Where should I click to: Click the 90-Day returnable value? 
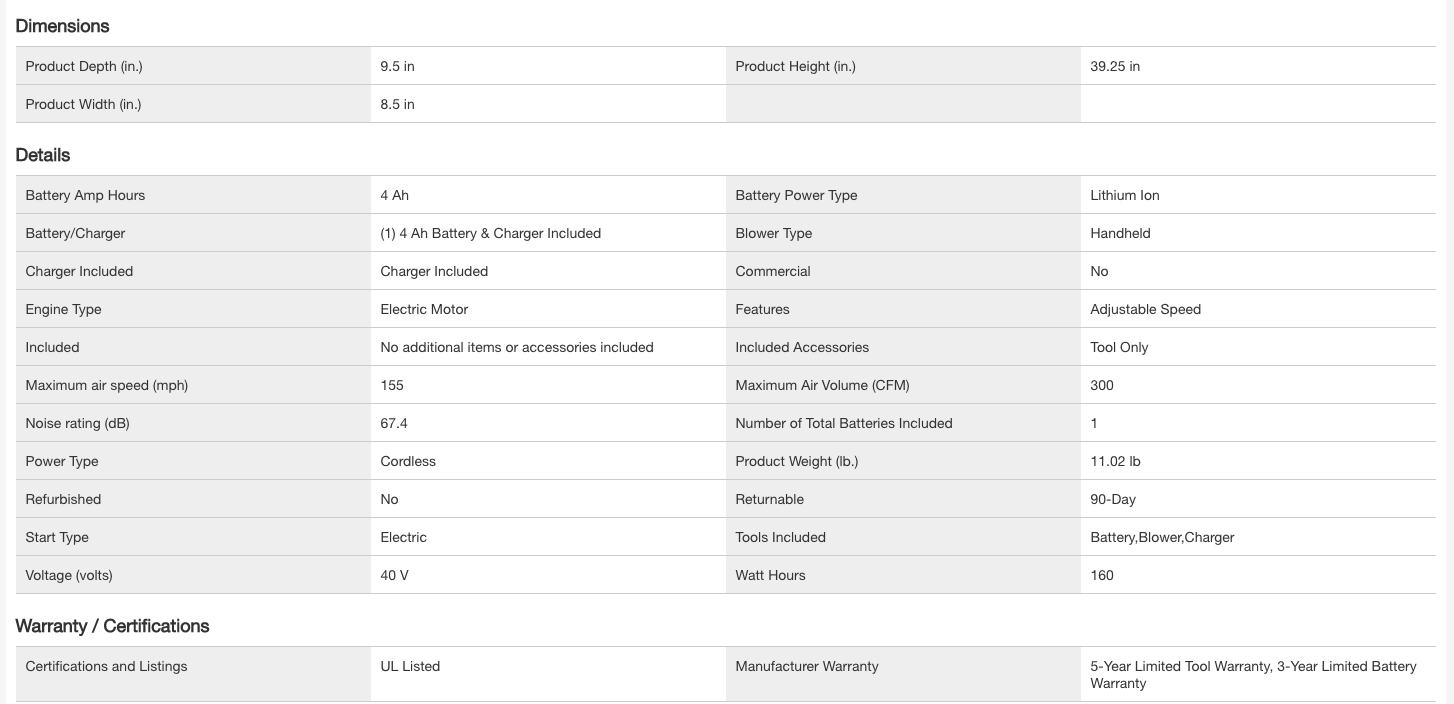coord(1113,500)
